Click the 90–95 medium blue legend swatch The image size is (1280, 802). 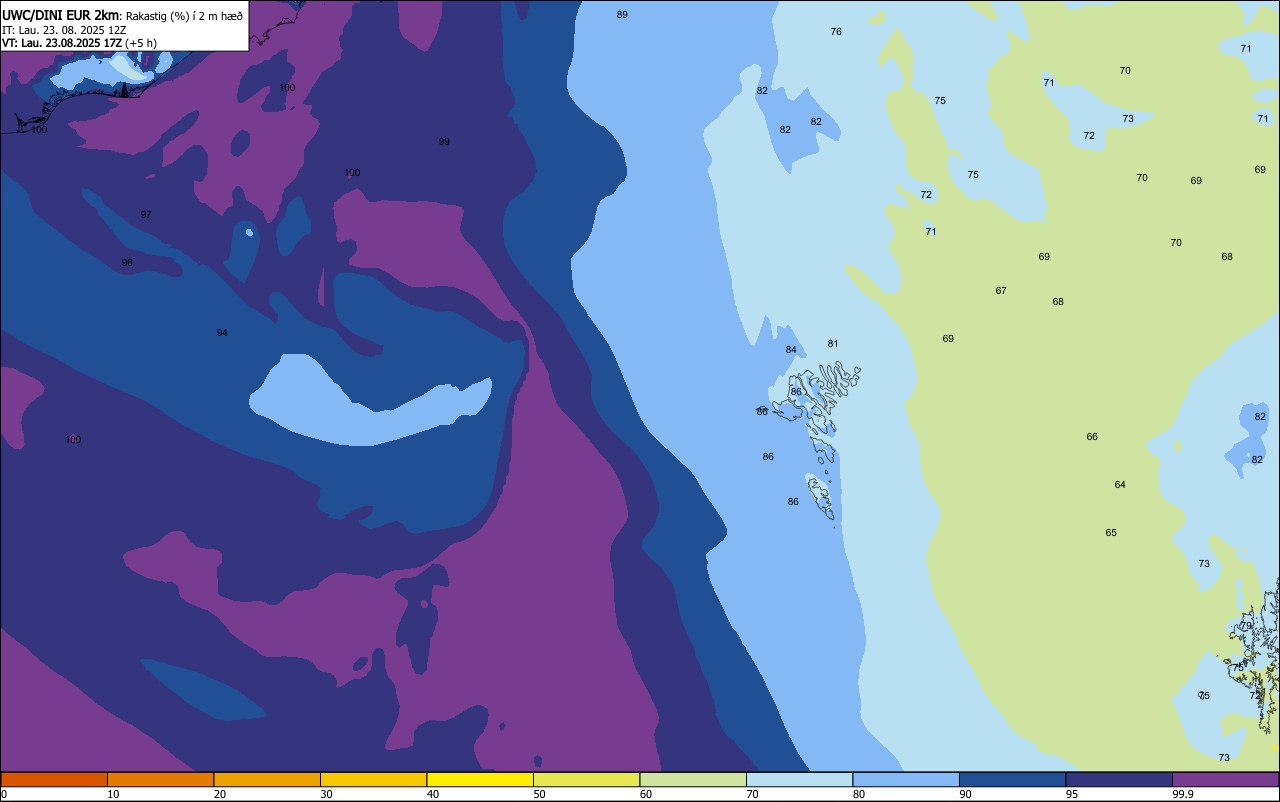(1012, 779)
